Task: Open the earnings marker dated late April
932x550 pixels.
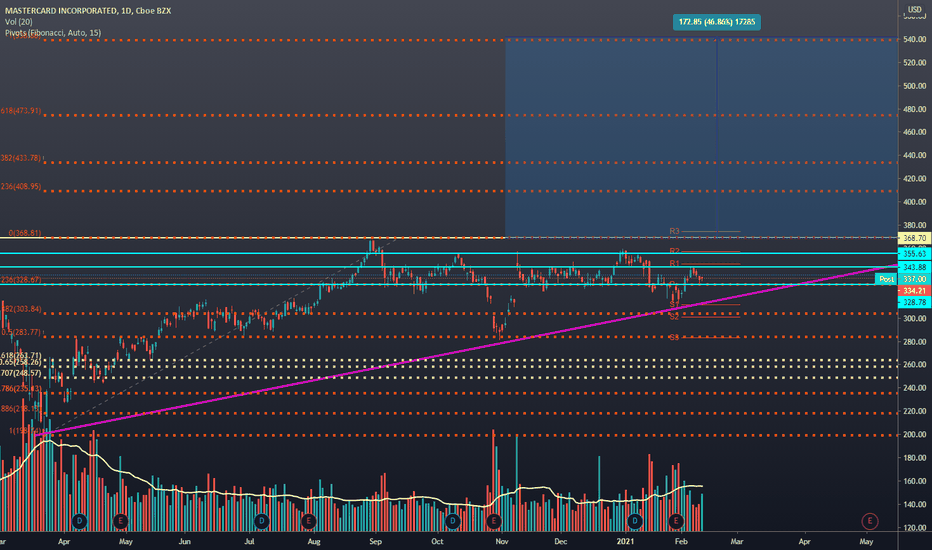Action: 121,521
